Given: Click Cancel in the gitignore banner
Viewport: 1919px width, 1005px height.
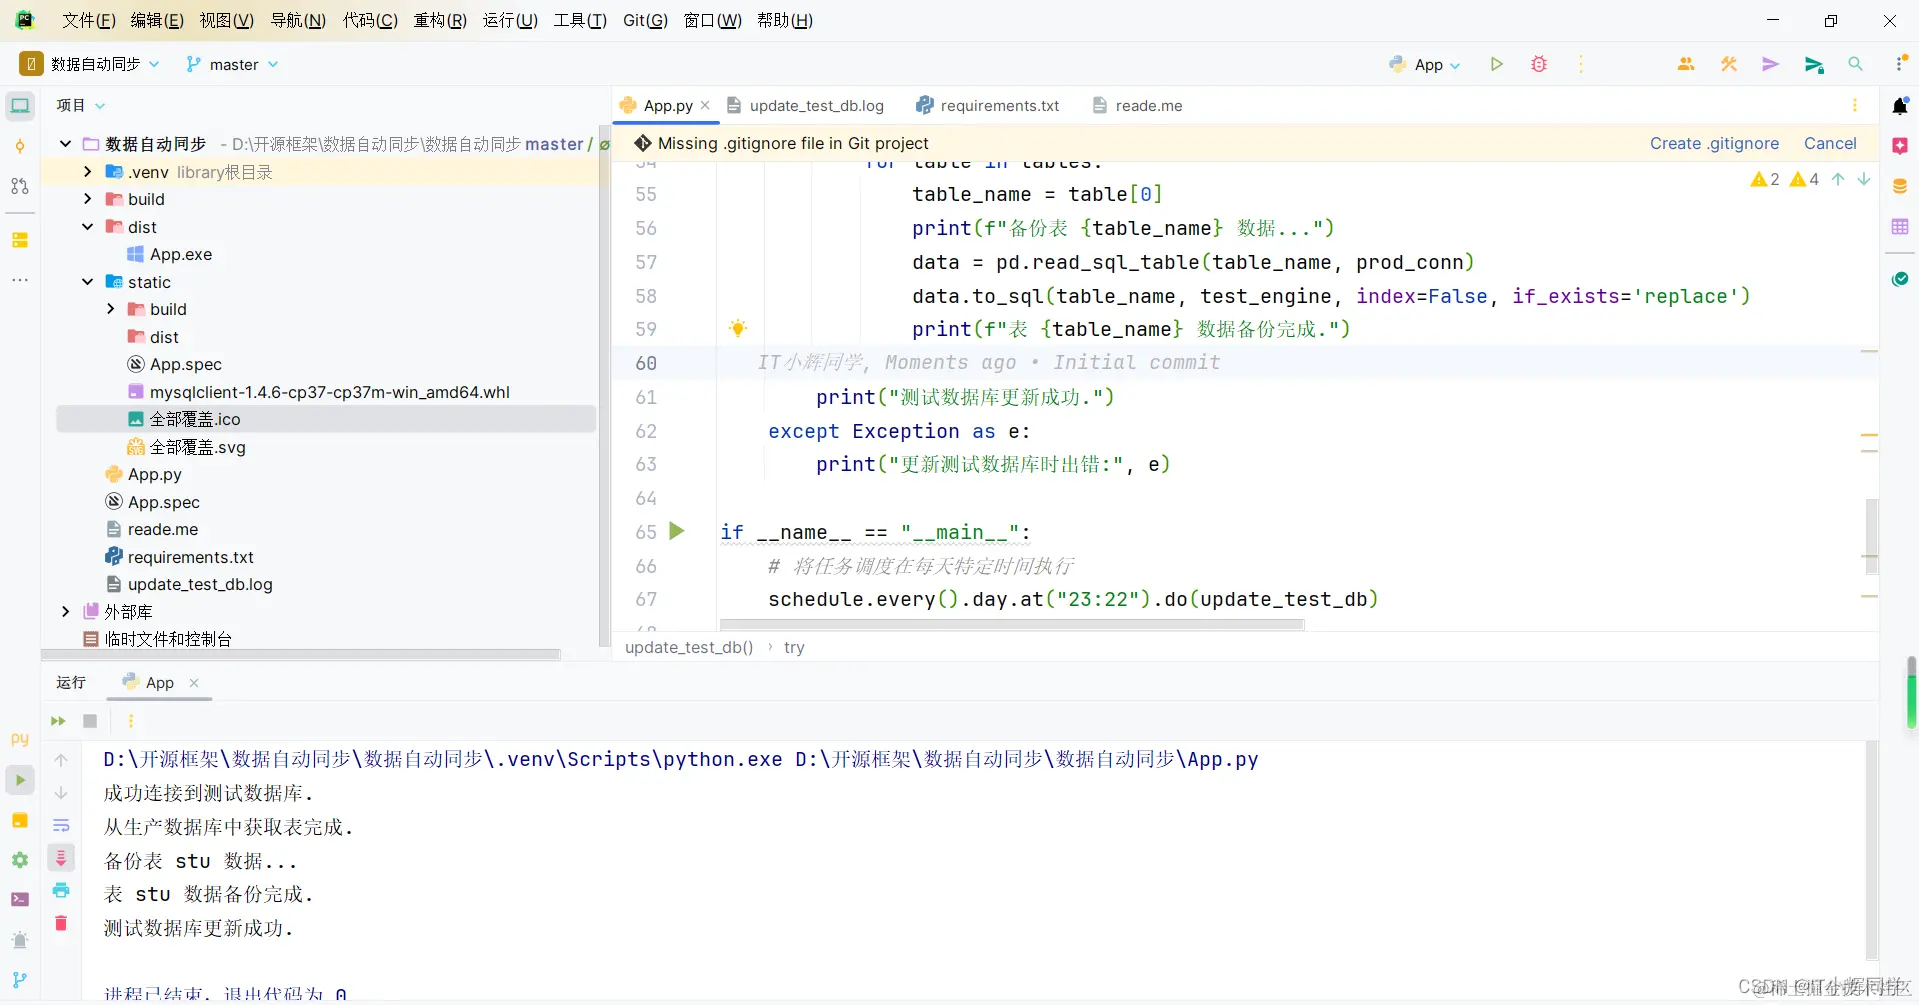Looking at the screenshot, I should (x=1830, y=143).
